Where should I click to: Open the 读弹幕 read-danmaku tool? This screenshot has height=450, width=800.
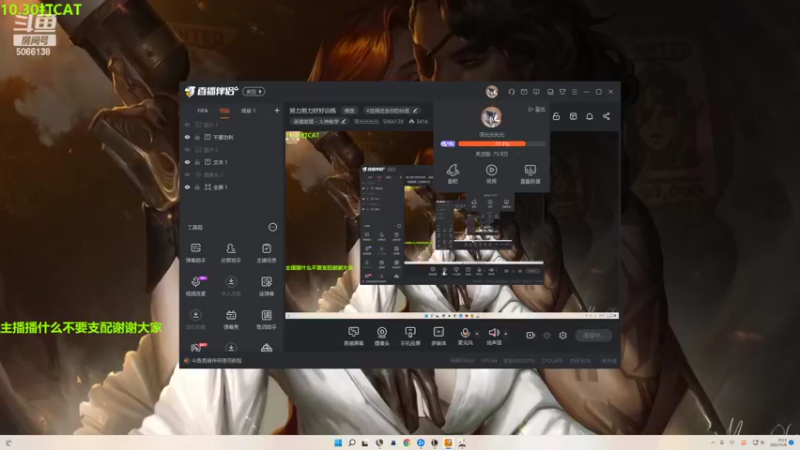[266, 286]
